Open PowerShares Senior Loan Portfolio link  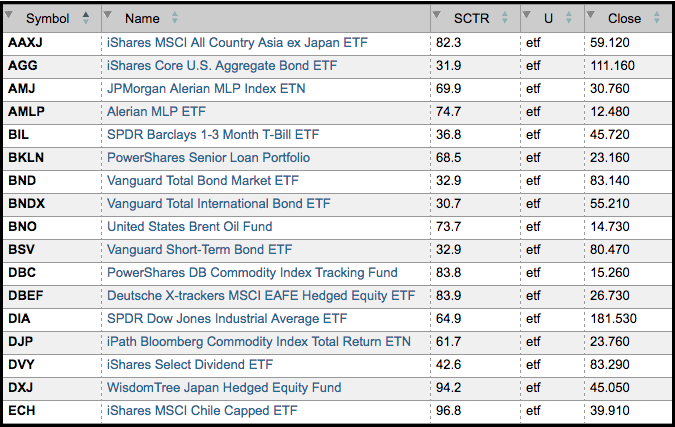[208, 157]
